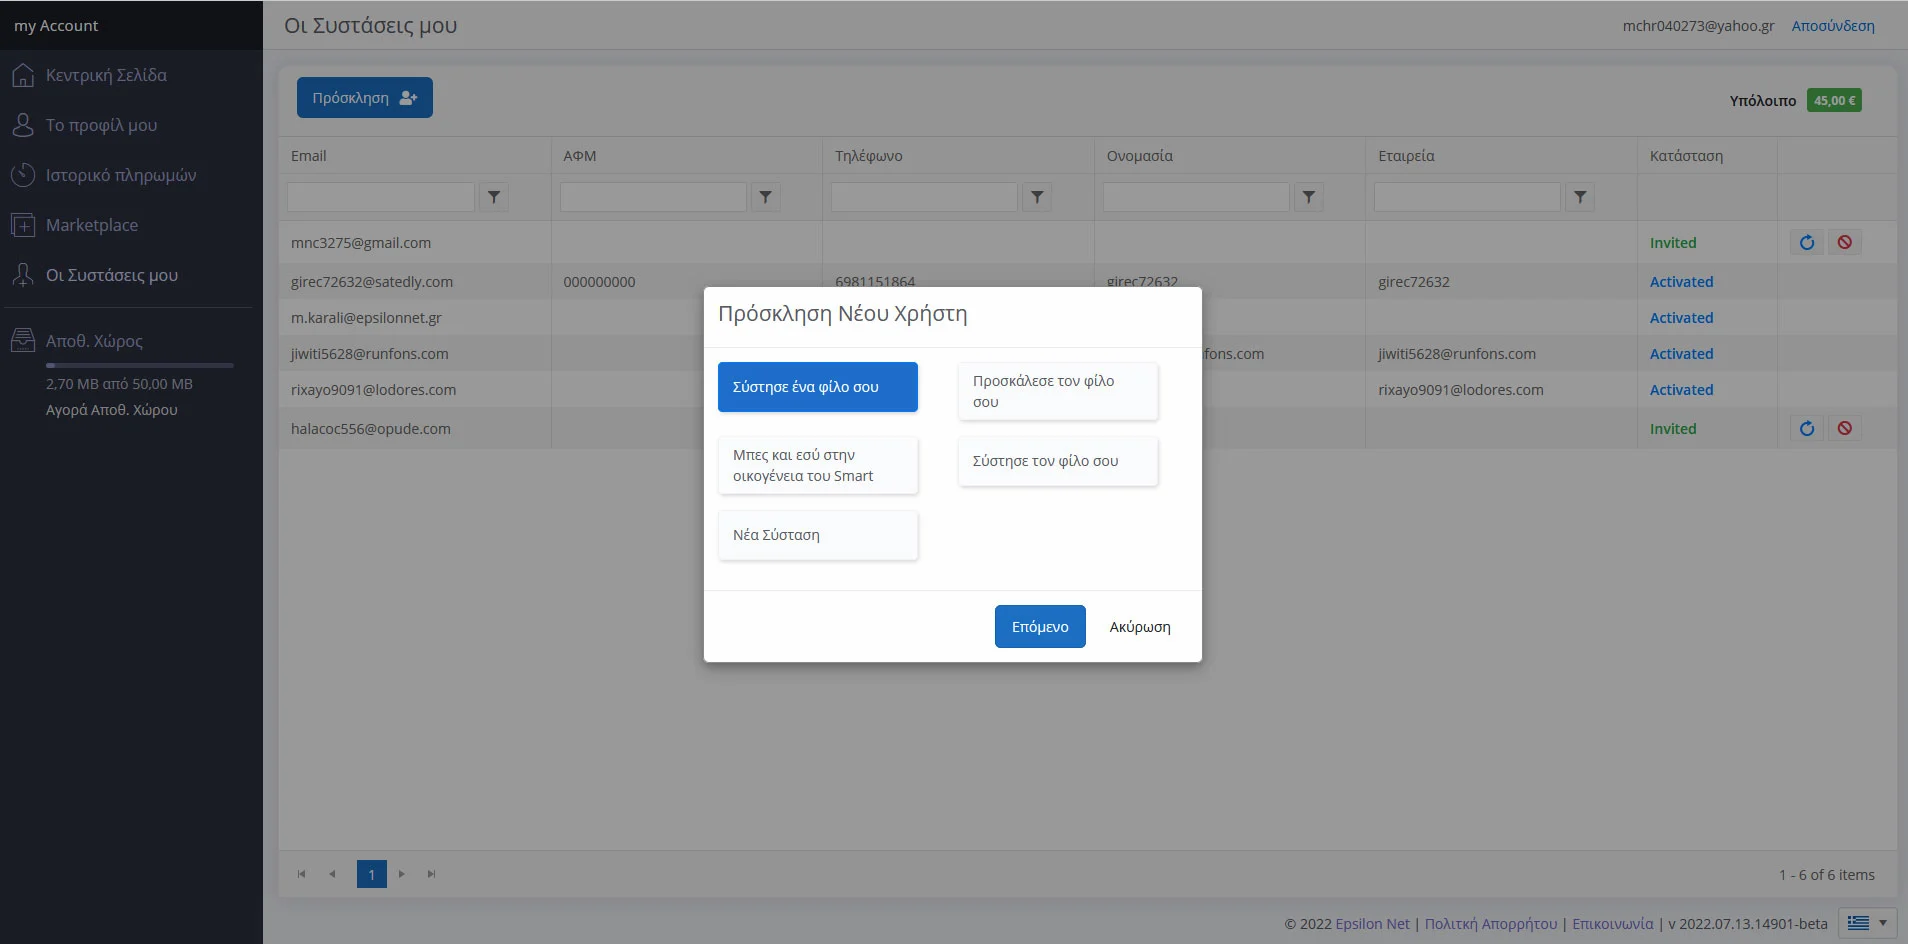
Task: Go to the last page of results
Action: click(x=431, y=874)
